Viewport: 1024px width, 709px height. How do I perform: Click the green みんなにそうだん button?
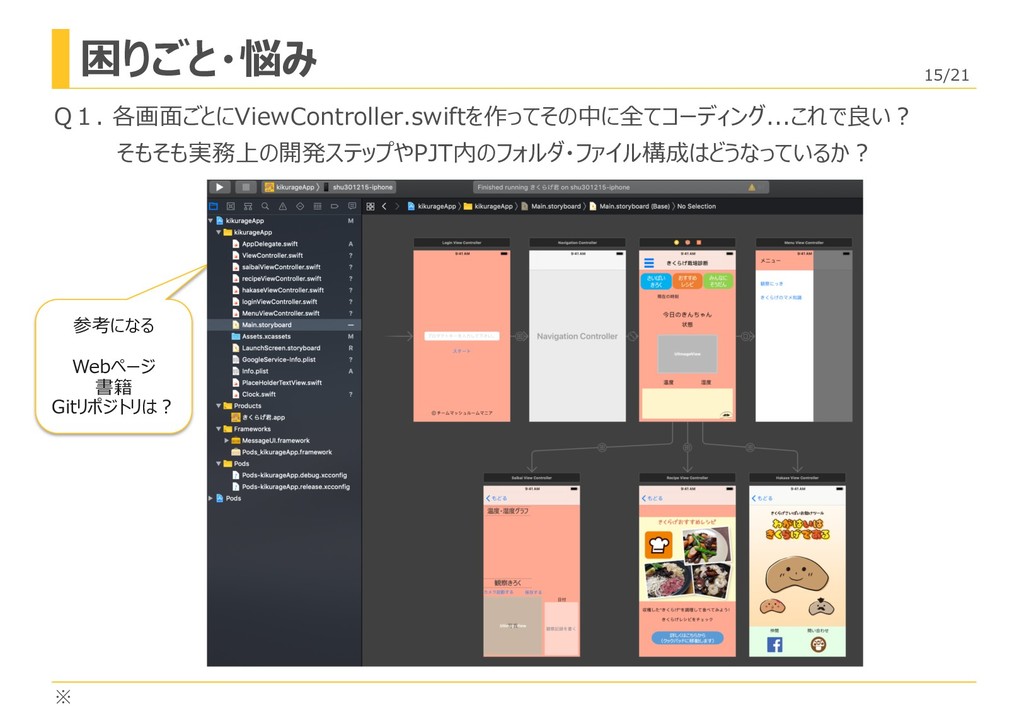tap(718, 281)
